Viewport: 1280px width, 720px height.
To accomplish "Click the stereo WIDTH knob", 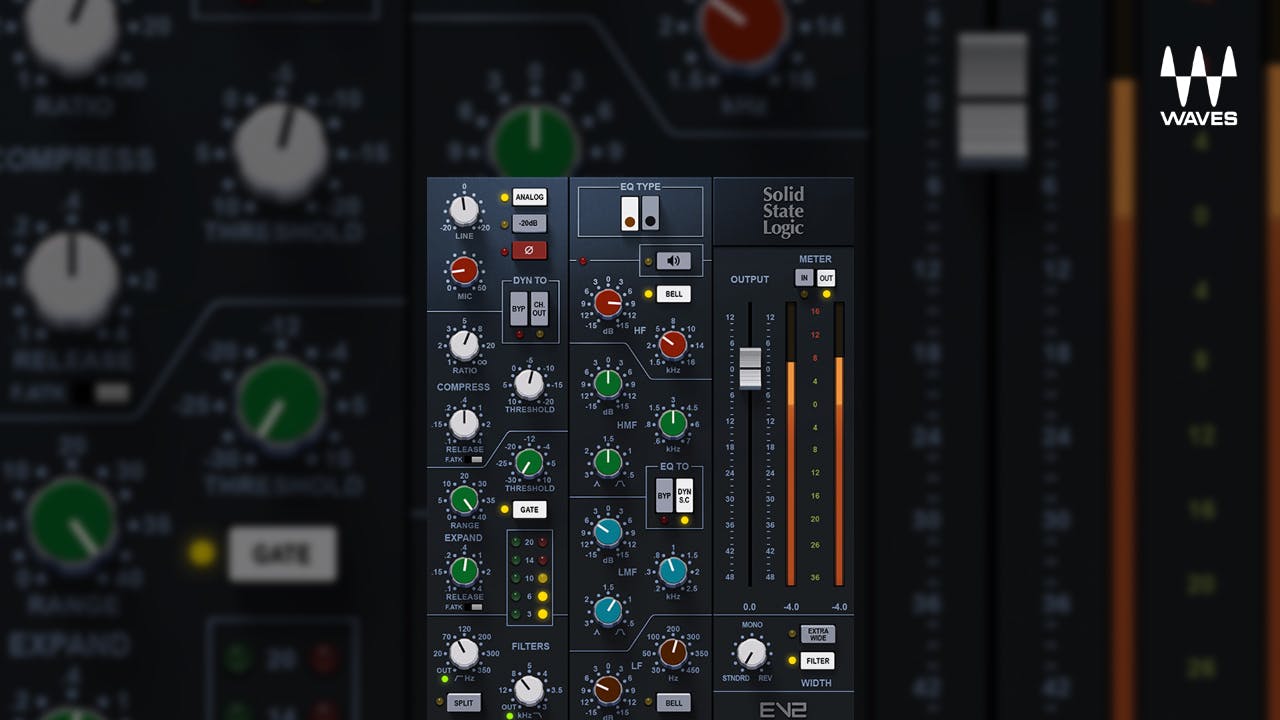I will pyautogui.click(x=752, y=653).
